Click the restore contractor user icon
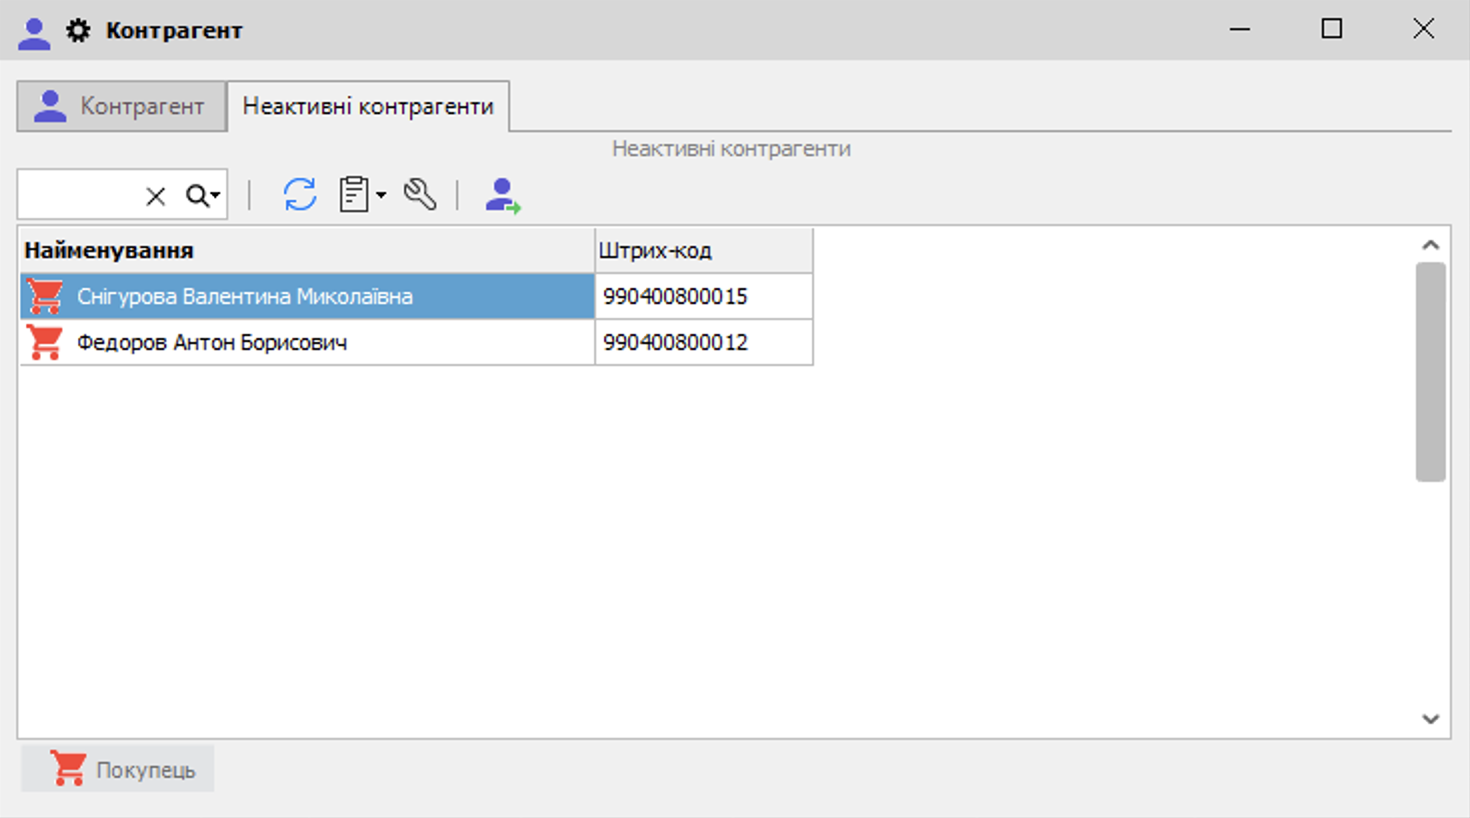 click(x=503, y=195)
